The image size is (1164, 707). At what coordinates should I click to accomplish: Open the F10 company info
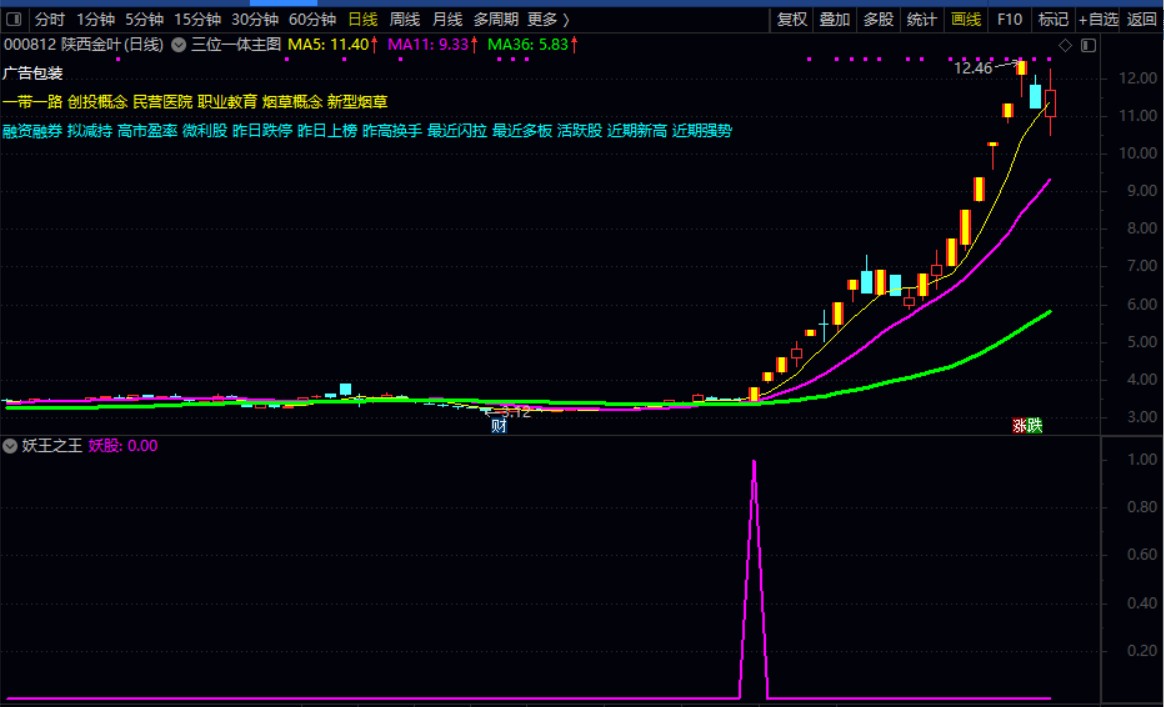pos(1009,19)
